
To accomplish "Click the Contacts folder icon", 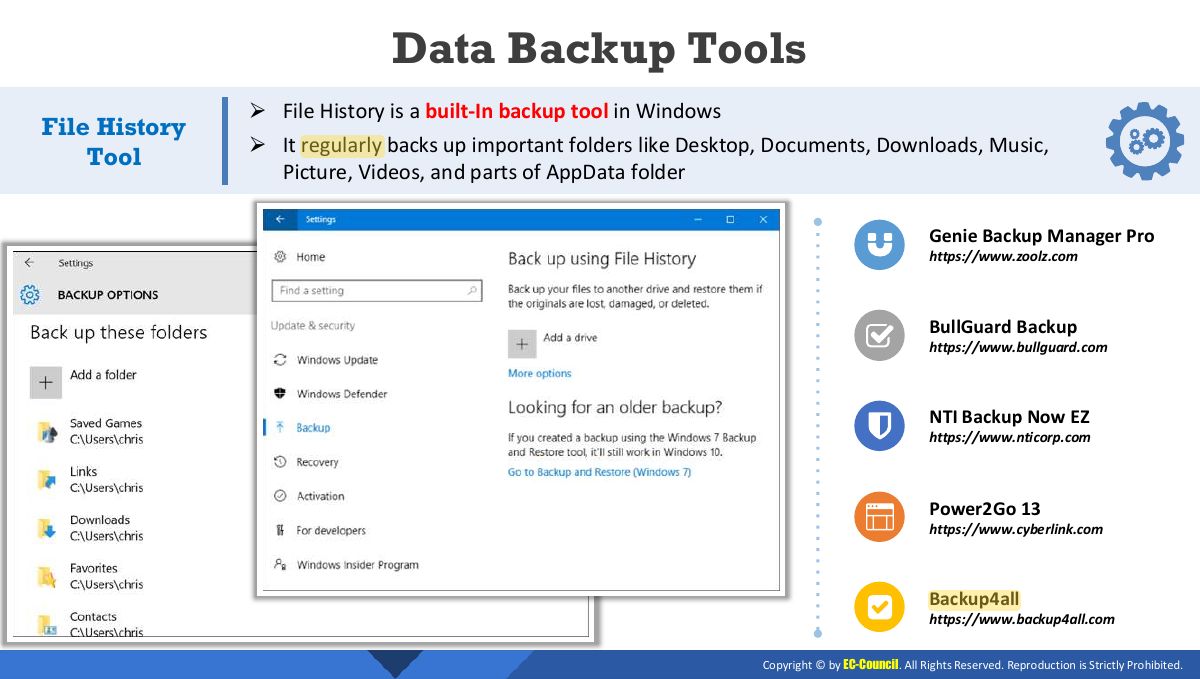I will [46, 625].
